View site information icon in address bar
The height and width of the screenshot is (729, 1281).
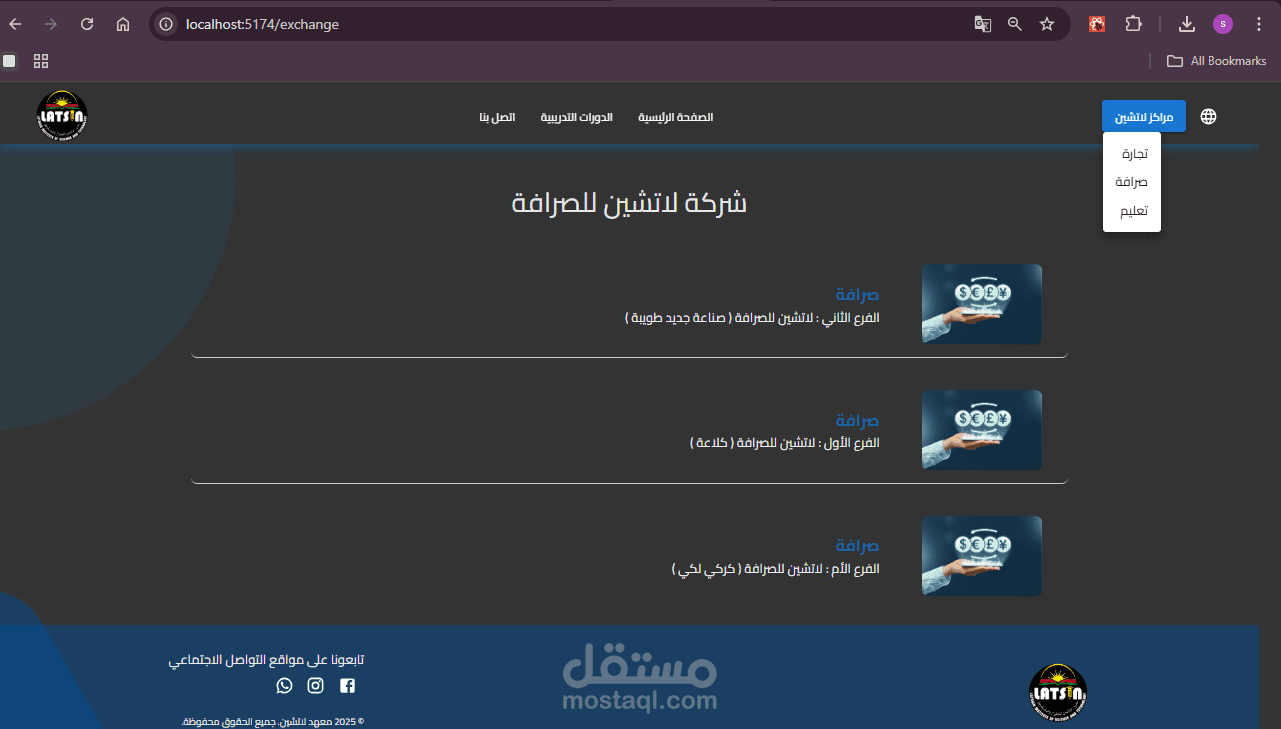(167, 24)
